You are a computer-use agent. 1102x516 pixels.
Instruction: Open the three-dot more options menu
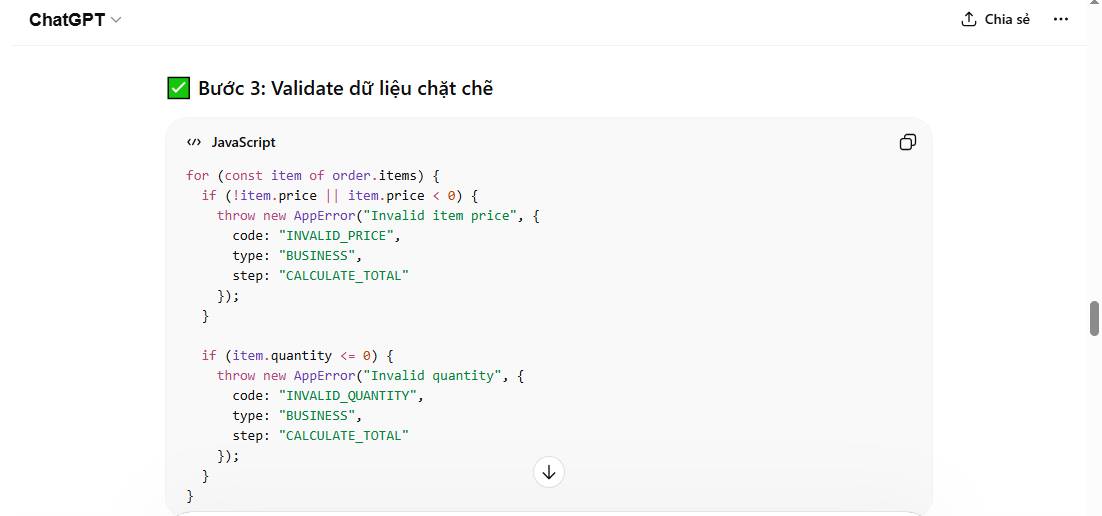point(1061,20)
